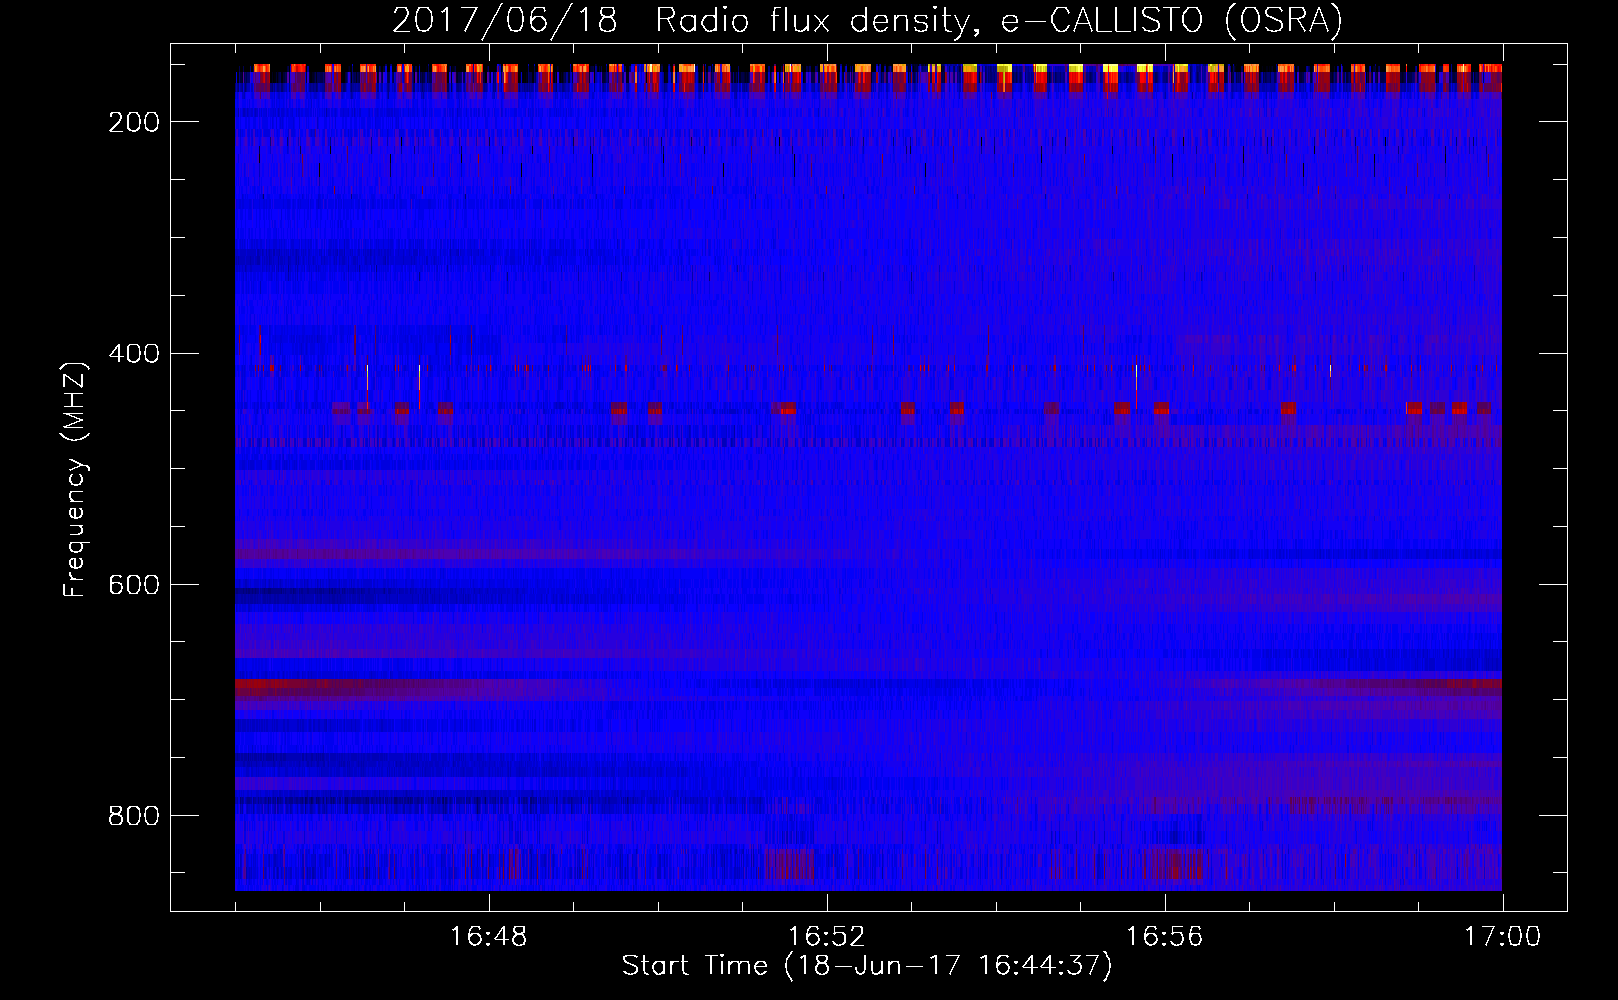Click the "400" frequency tick label

click(x=134, y=354)
